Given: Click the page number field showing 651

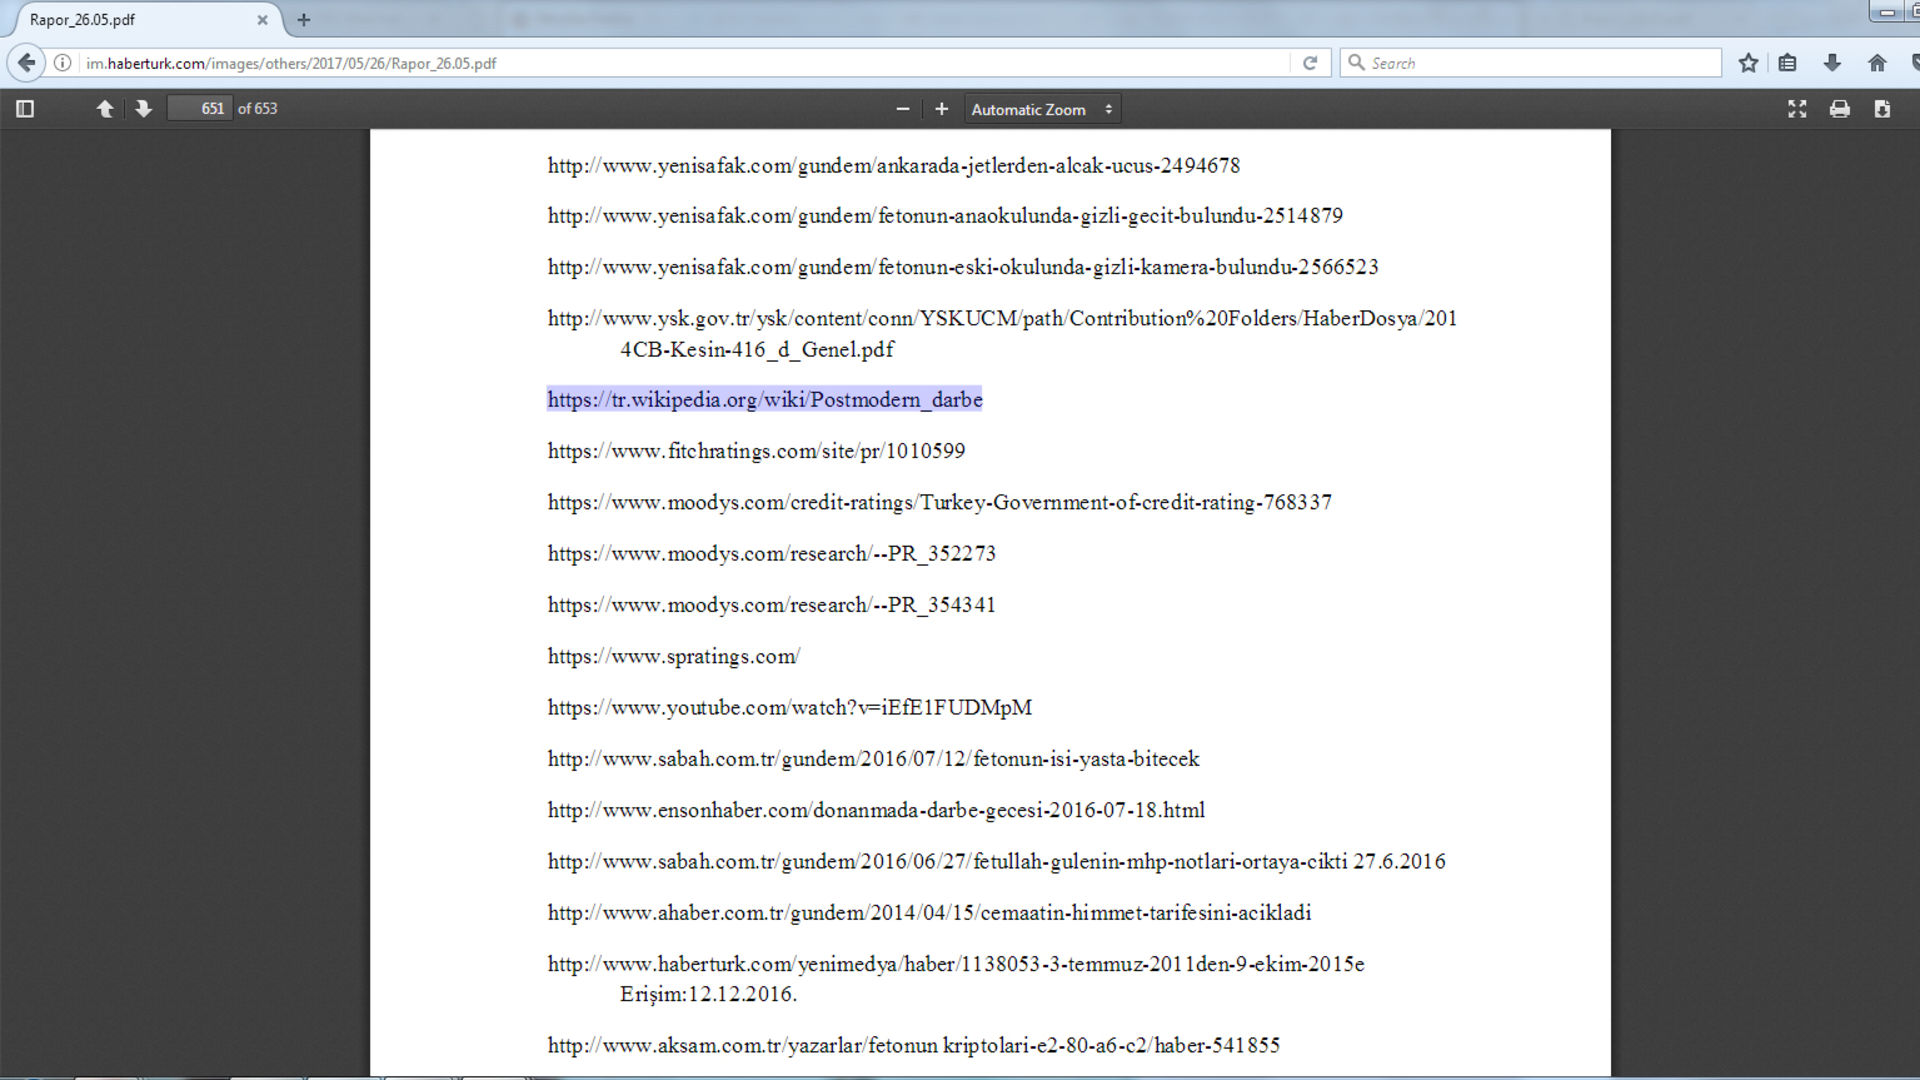Looking at the screenshot, I should [200, 109].
